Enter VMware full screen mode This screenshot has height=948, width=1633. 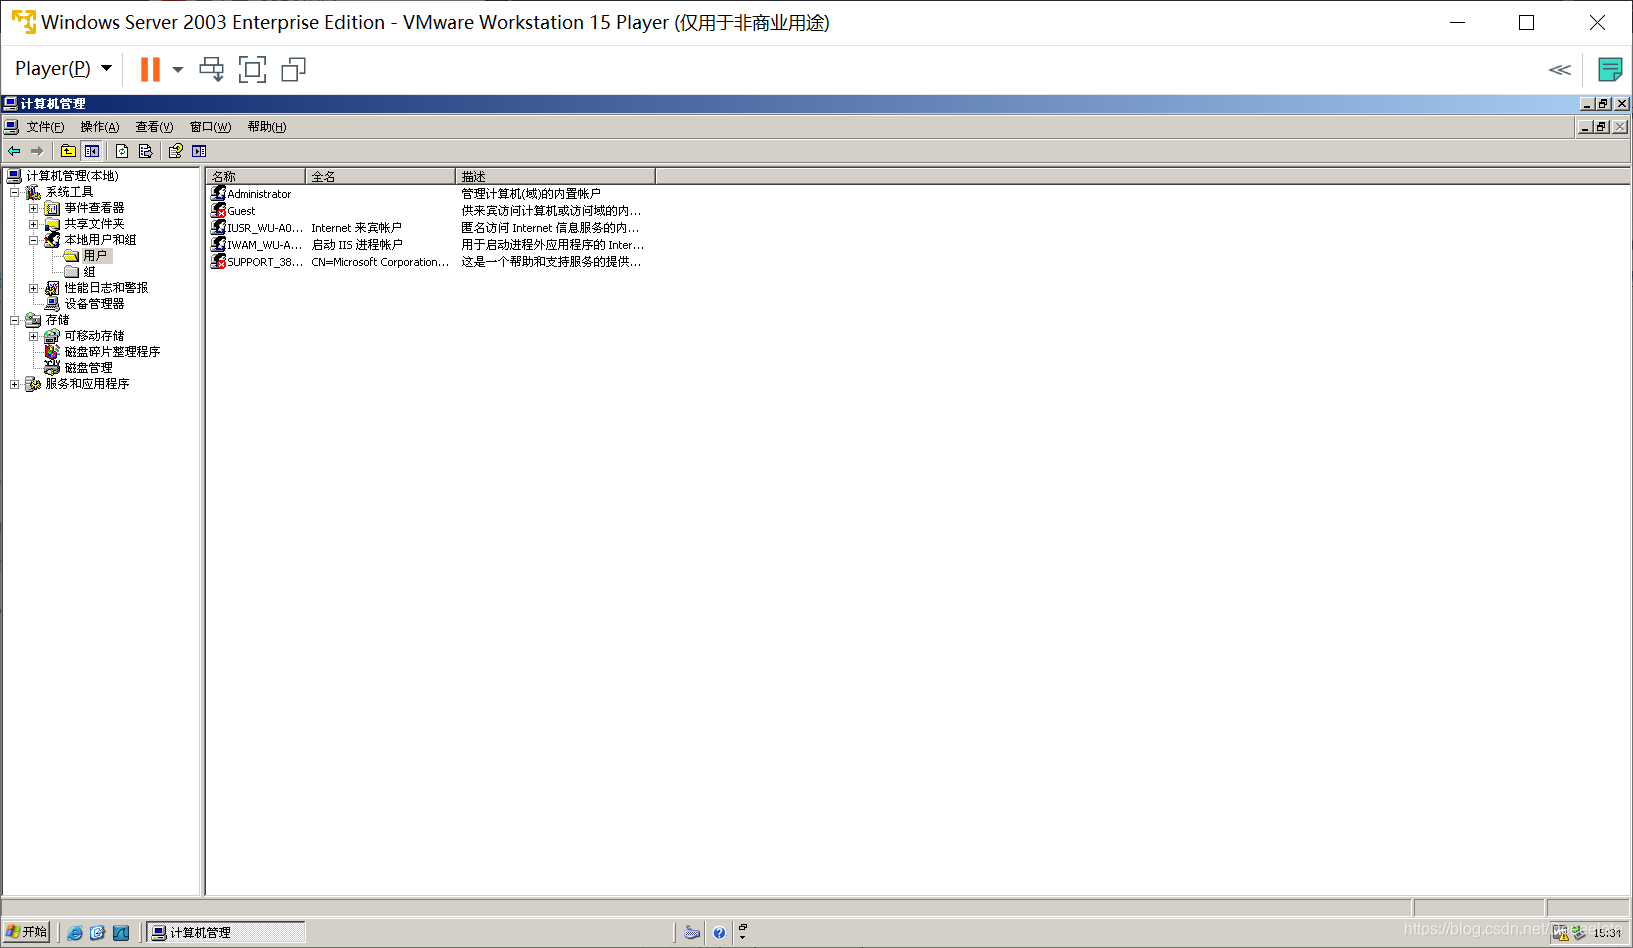tap(252, 69)
